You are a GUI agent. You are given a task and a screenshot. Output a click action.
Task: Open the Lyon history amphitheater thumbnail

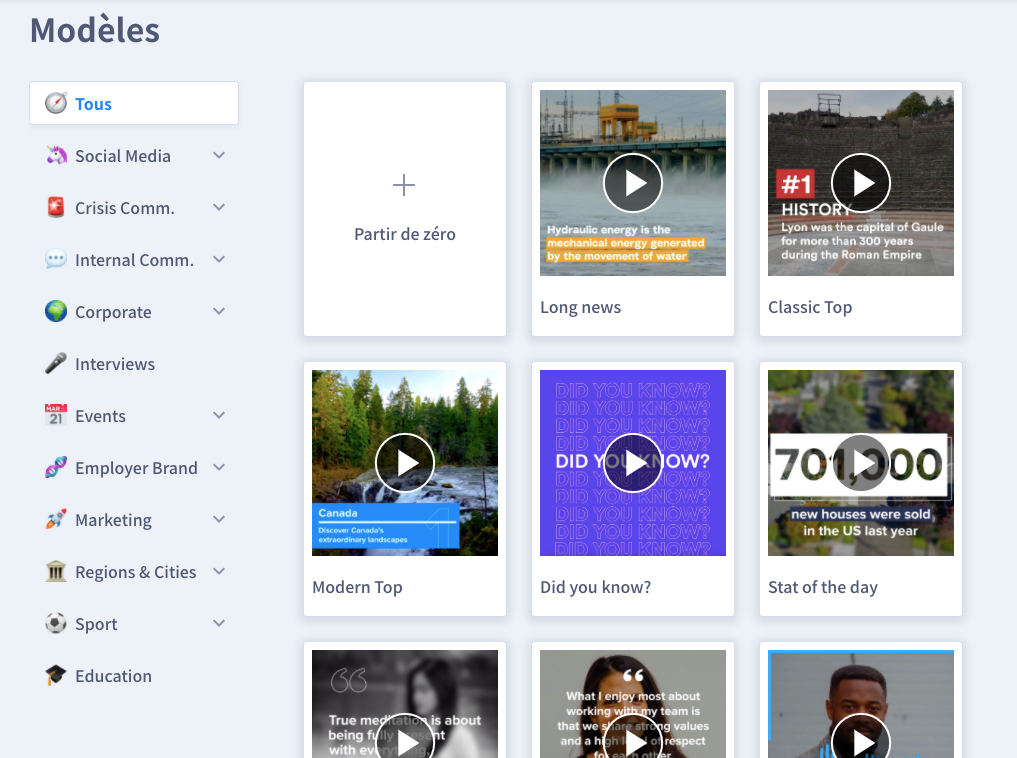click(861, 183)
